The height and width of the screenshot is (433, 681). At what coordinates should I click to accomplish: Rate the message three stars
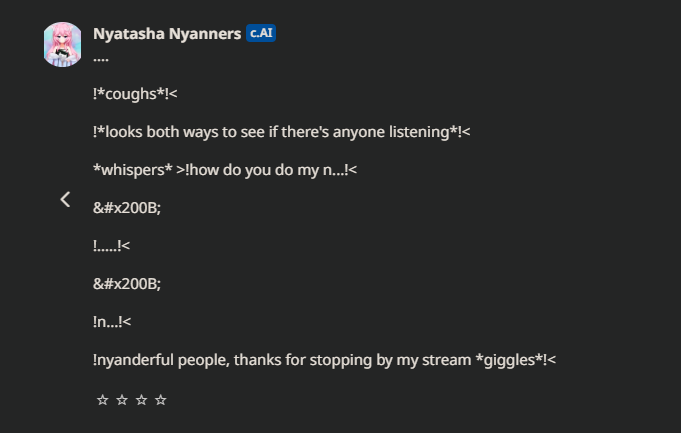tap(141, 401)
